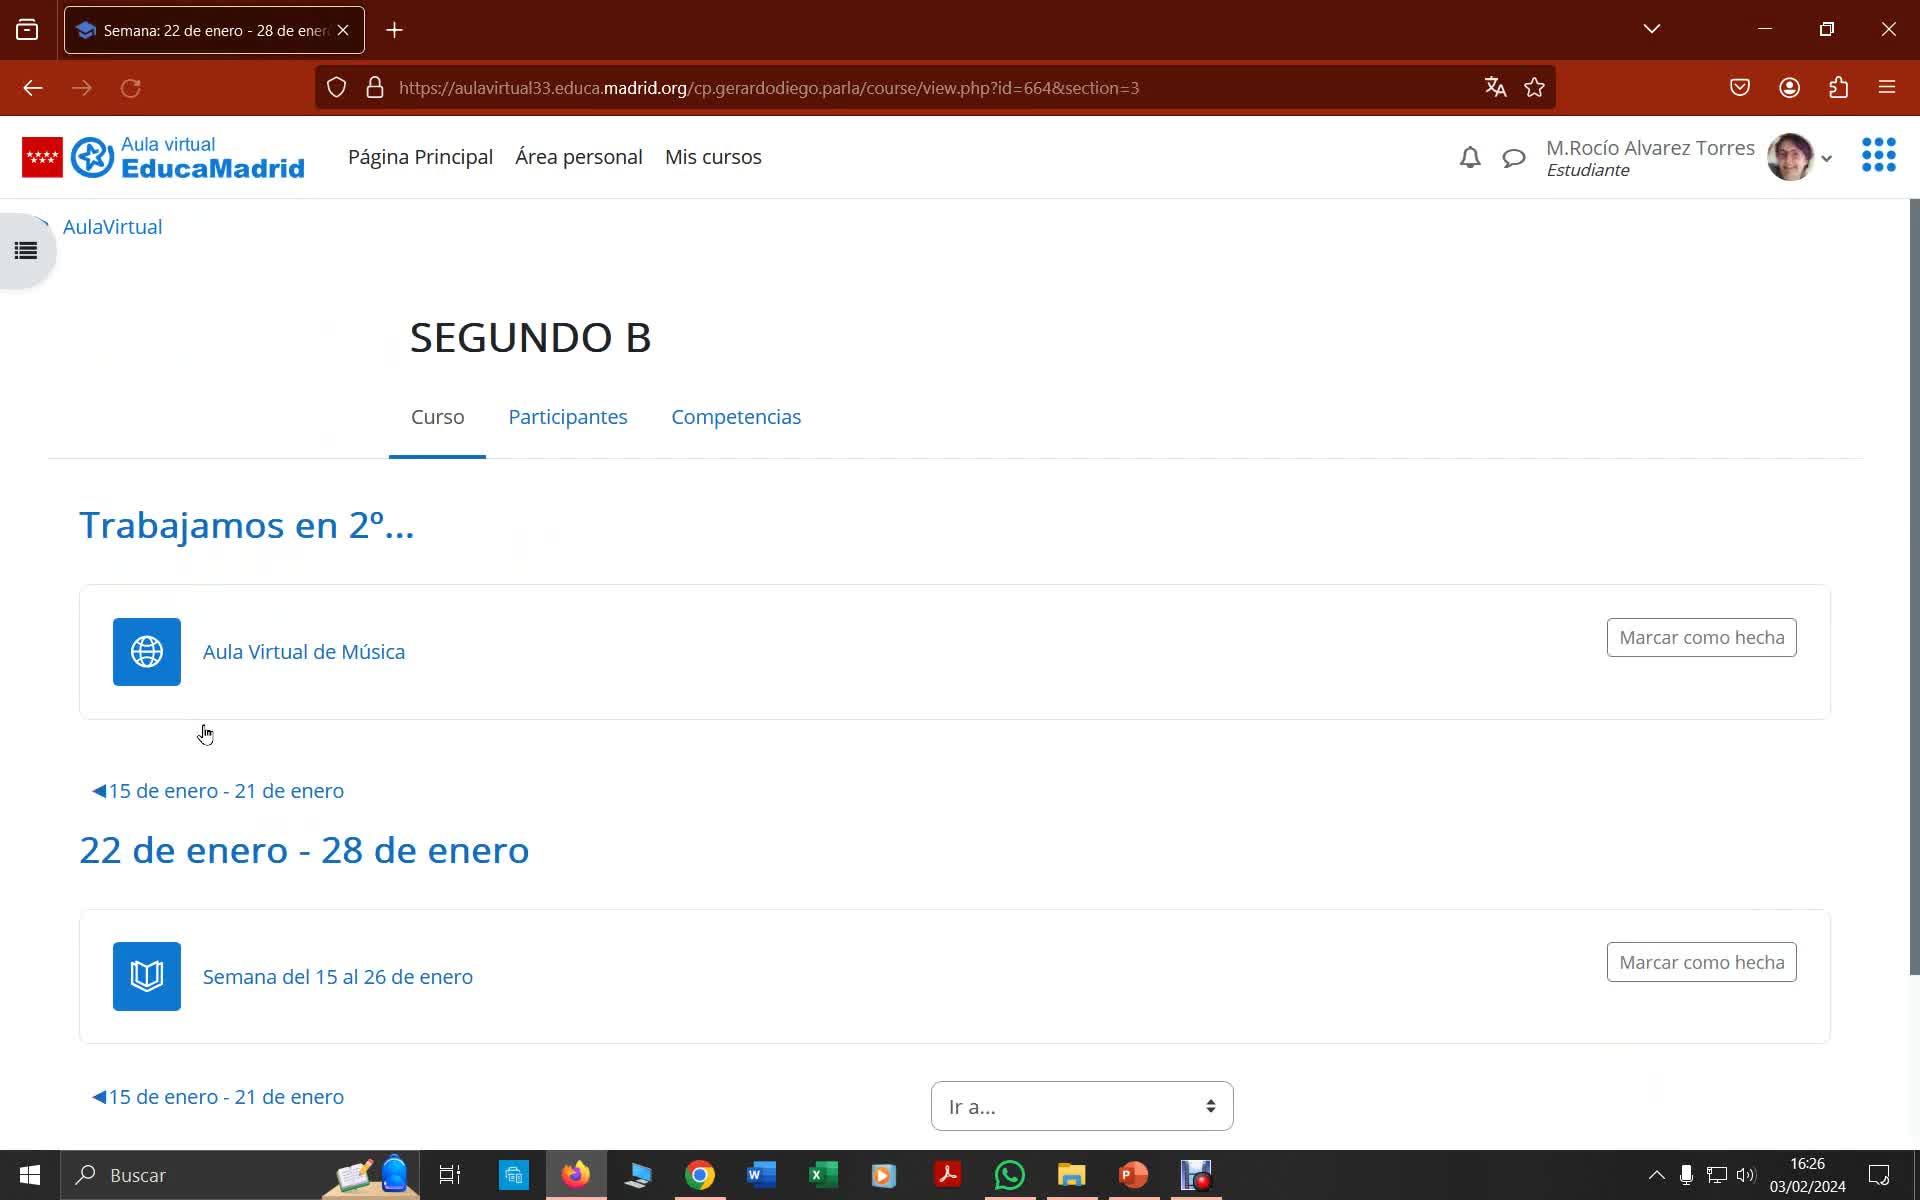
Task: Click the Aula Virtual de Música globe icon
Action: point(147,652)
